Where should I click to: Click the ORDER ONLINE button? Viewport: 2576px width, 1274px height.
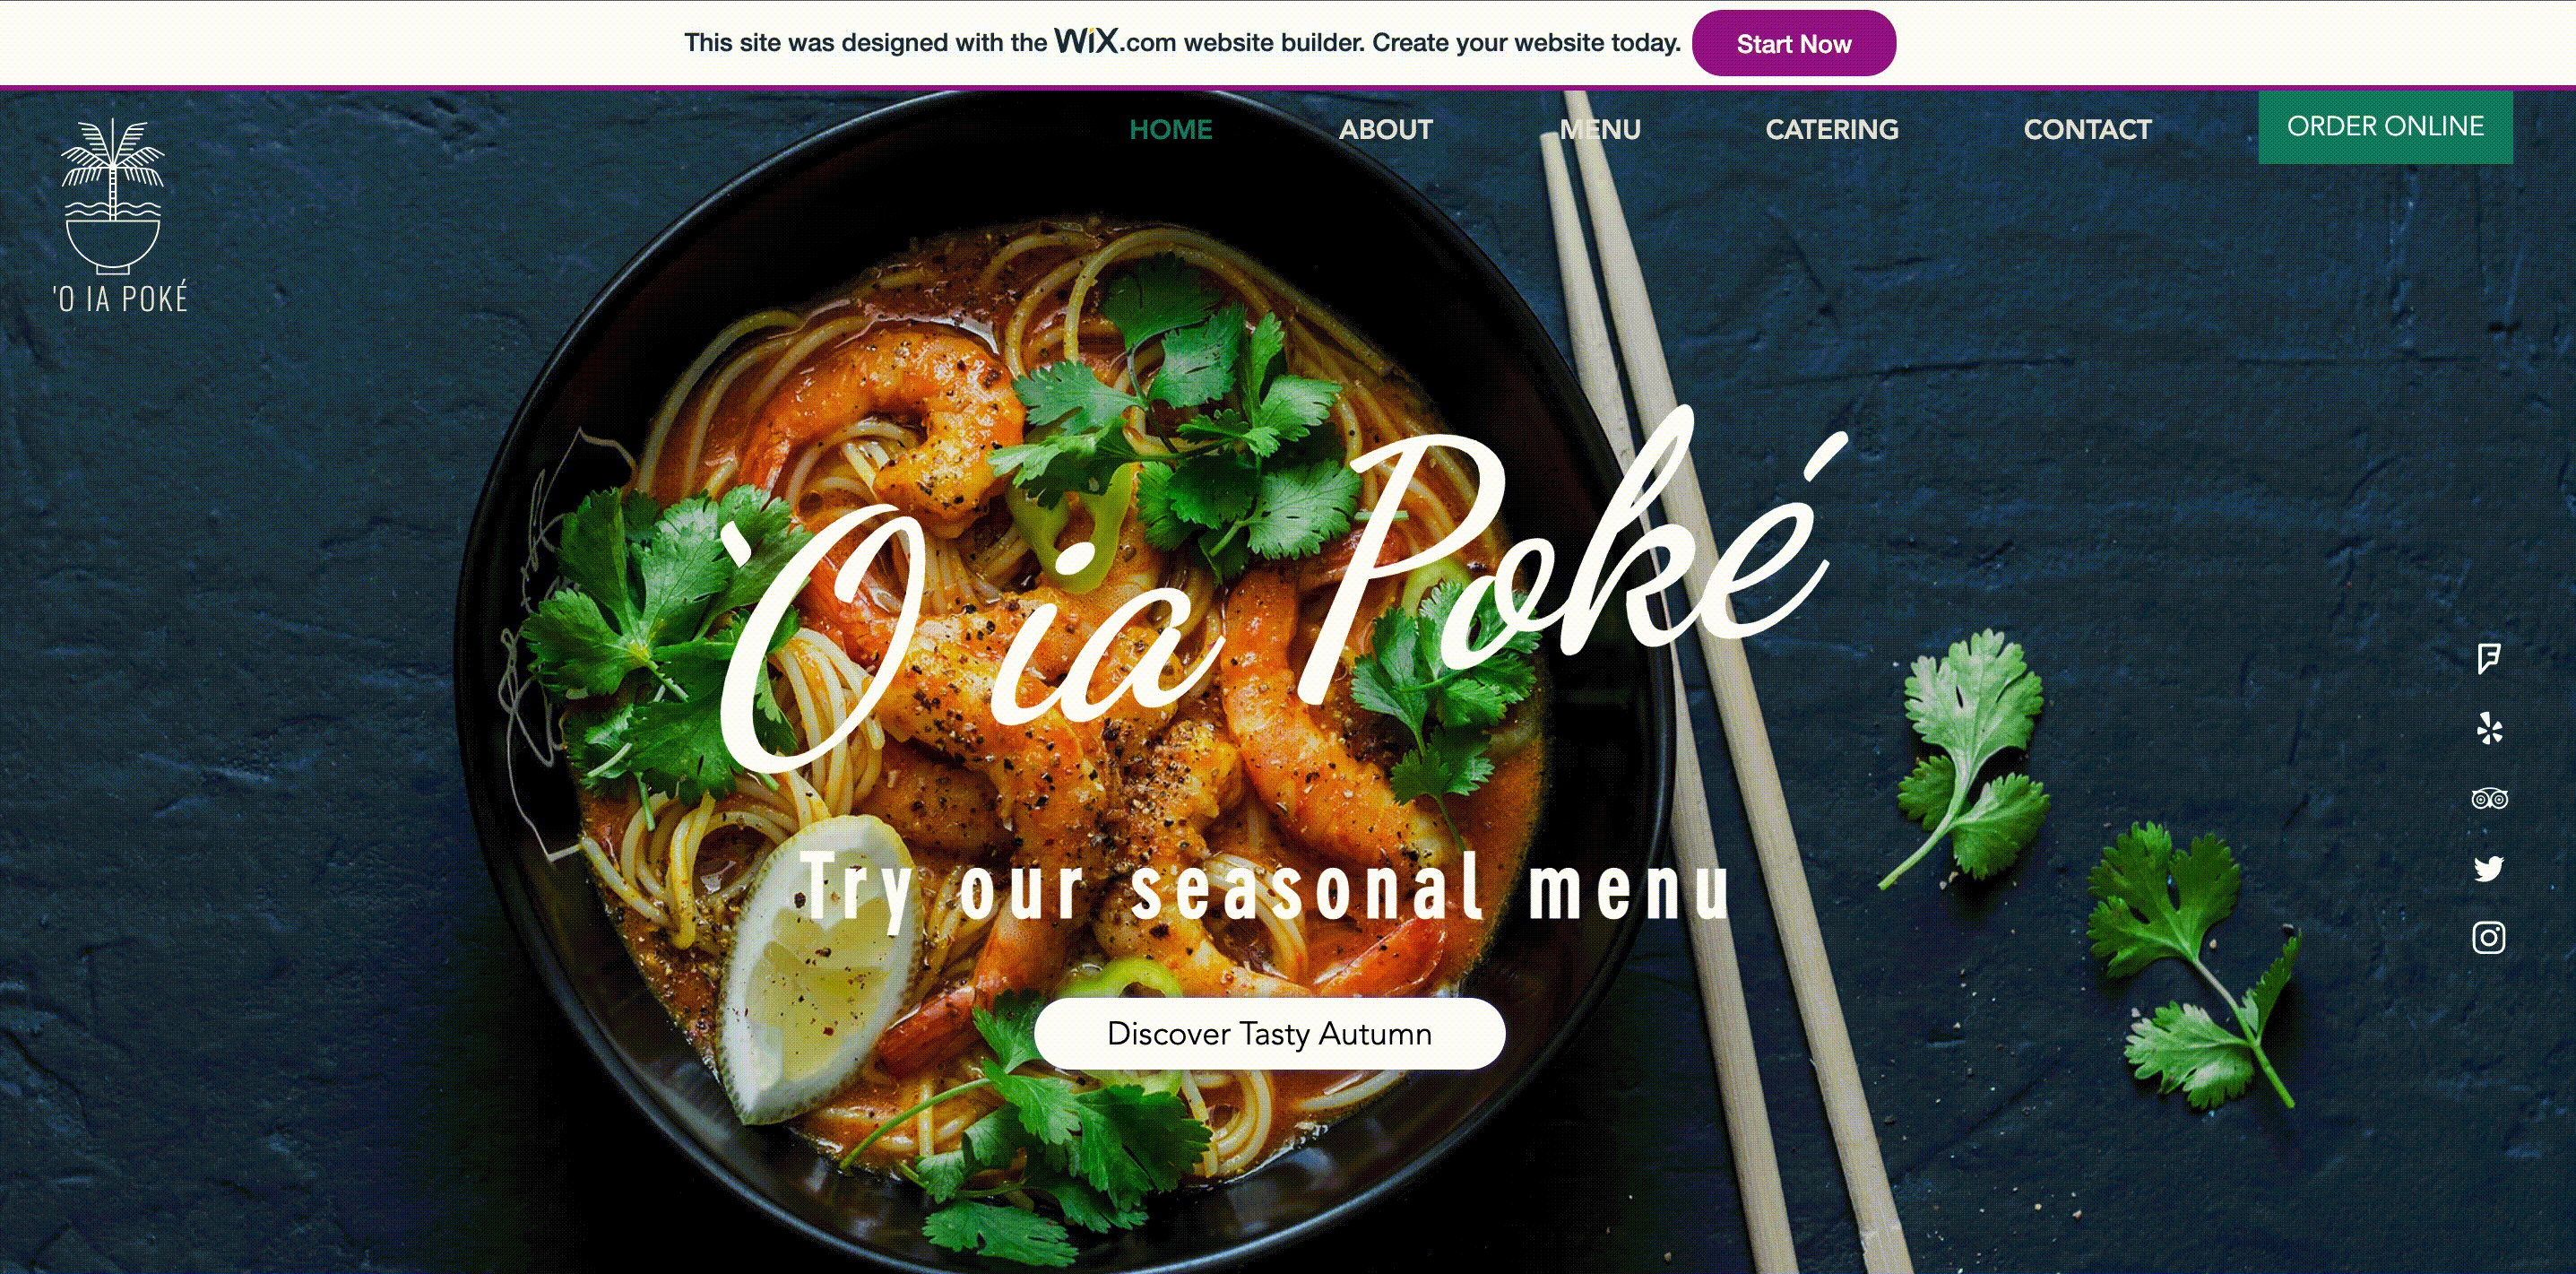coord(2385,127)
